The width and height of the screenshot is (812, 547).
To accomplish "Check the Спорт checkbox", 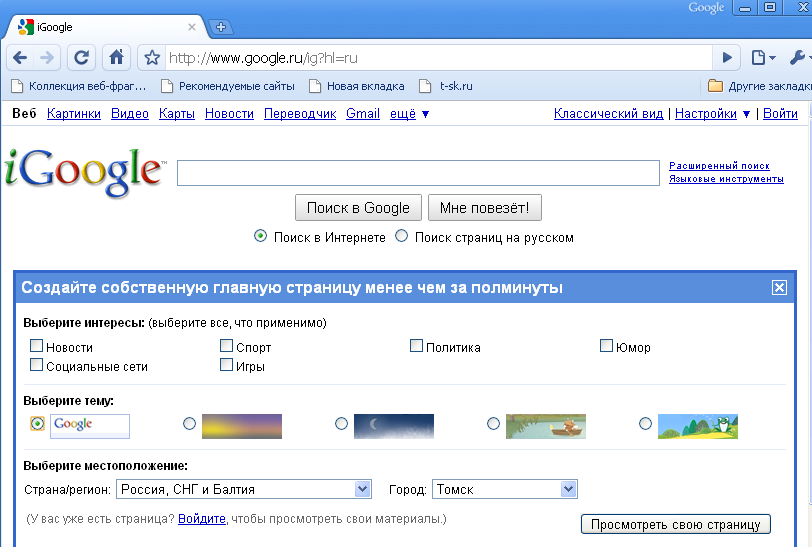I will [x=226, y=346].
